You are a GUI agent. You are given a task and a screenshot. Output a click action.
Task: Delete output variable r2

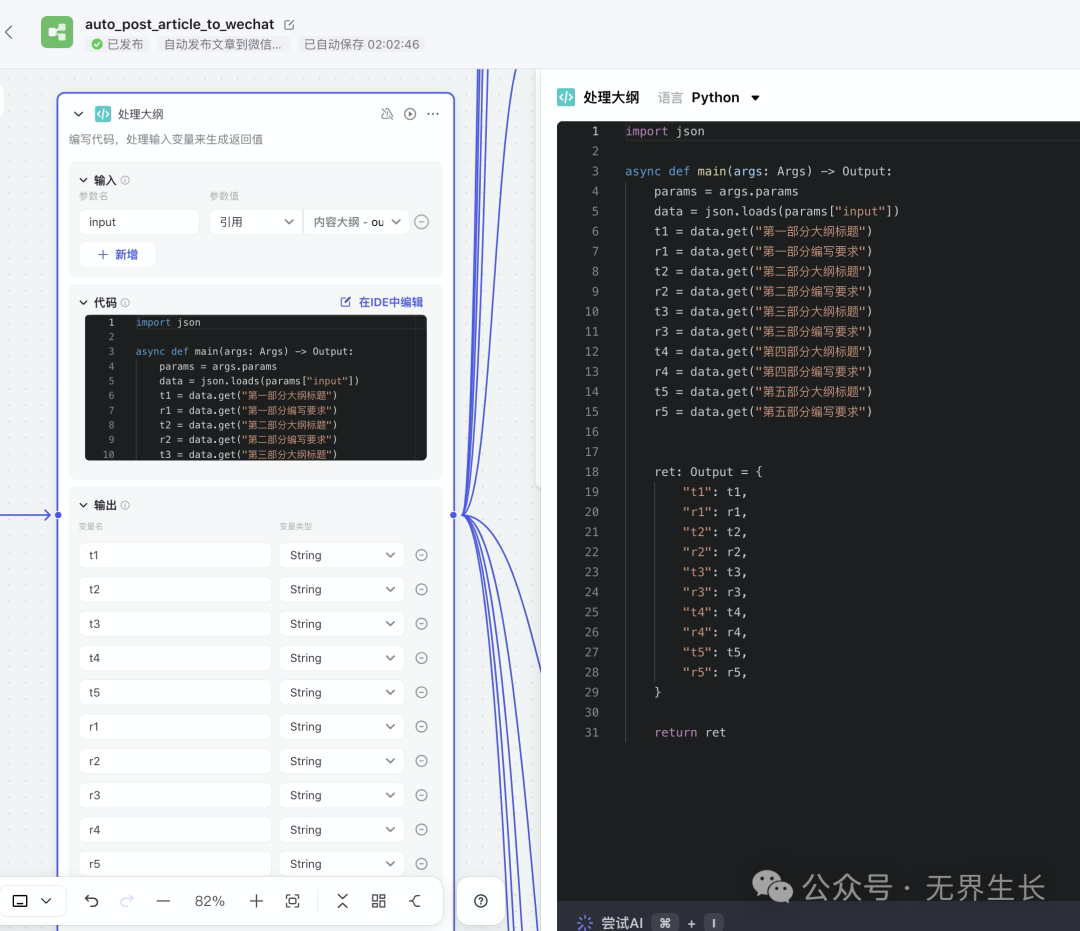[422, 761]
